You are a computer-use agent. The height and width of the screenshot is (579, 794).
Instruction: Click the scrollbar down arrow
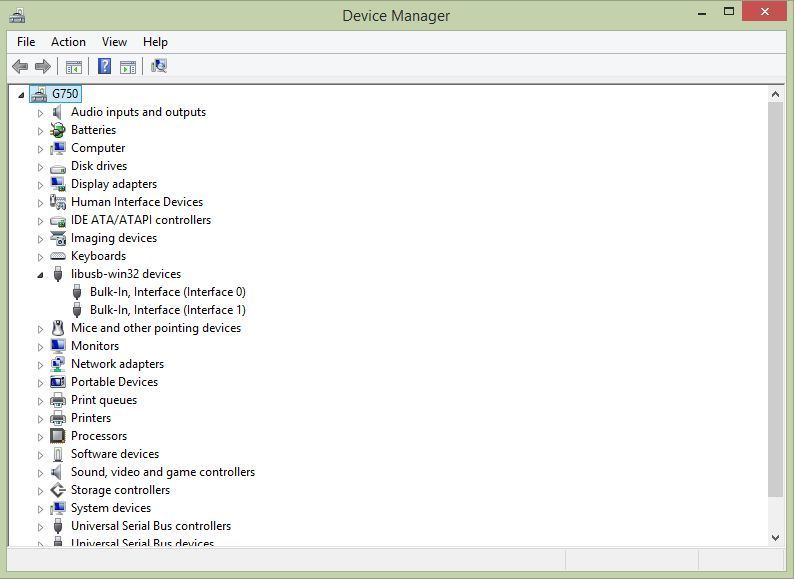[x=775, y=538]
